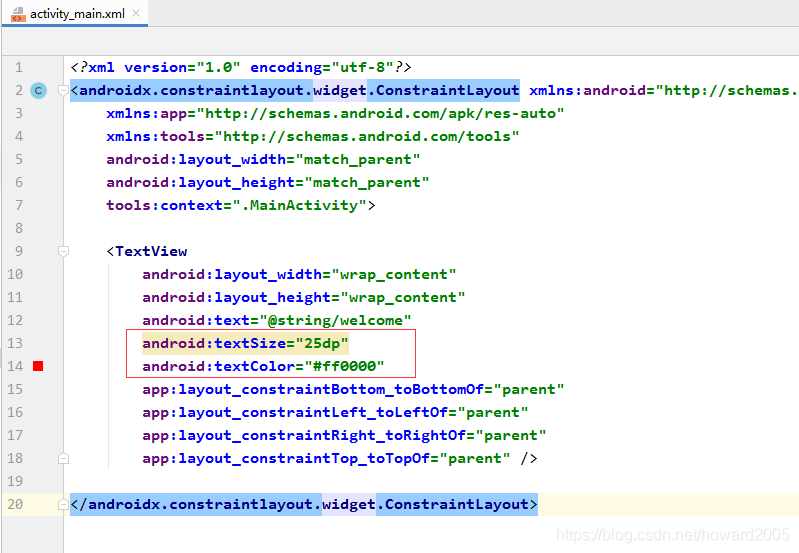Toggle fold end marker on line 20
Screen dimensions: 799x553
(63, 504)
